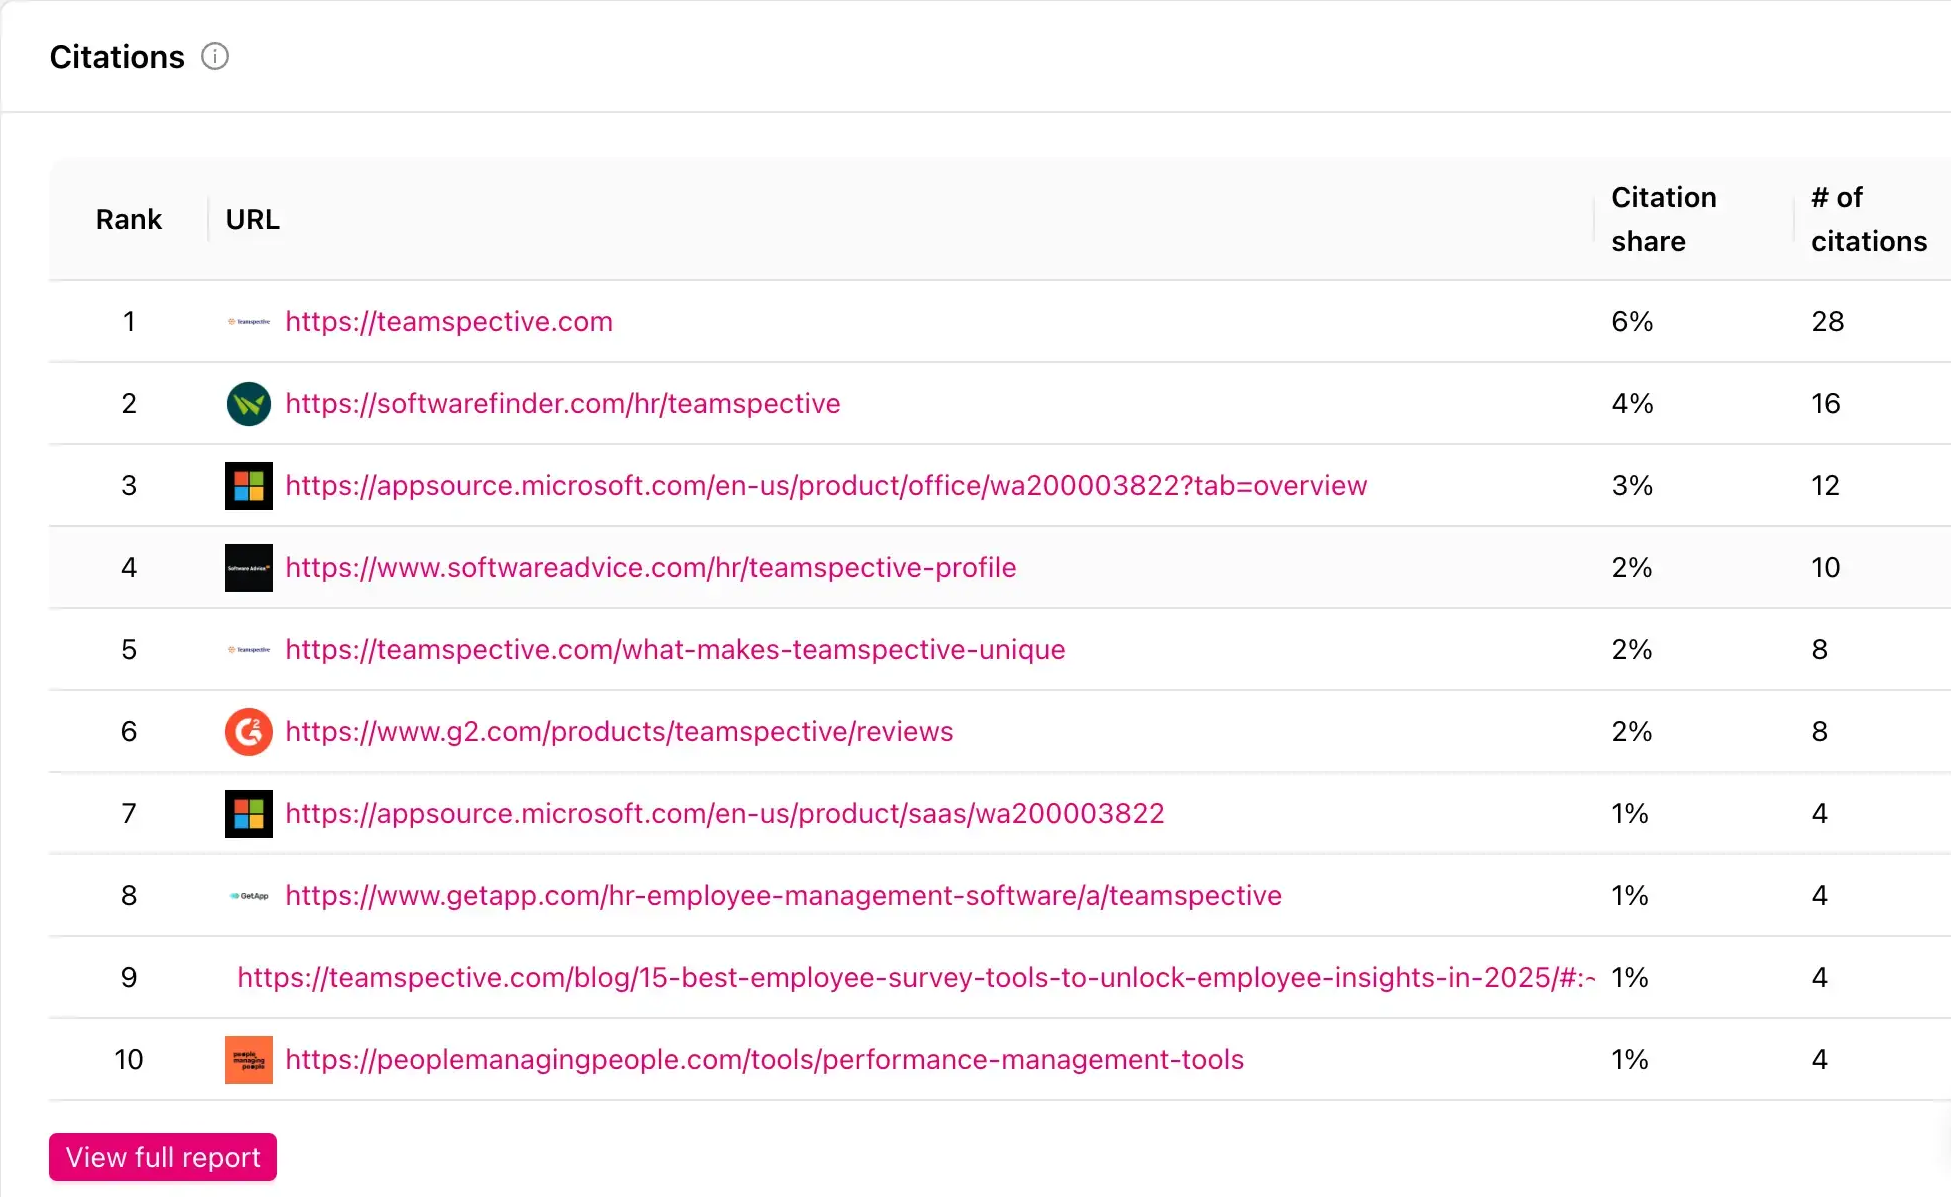1951x1197 pixels.
Task: Click 8 citations in g2.com row
Action: pos(1820,732)
